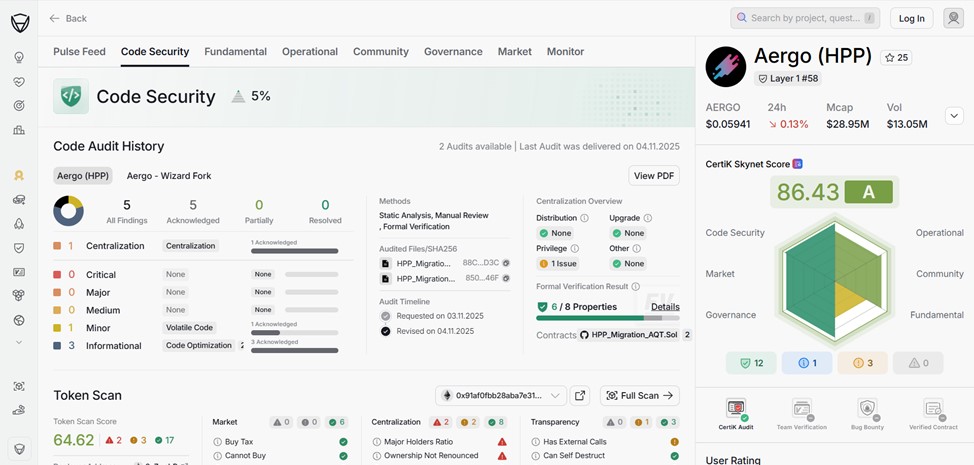
Task: Click the globe icon in left sidebar
Action: point(19,320)
